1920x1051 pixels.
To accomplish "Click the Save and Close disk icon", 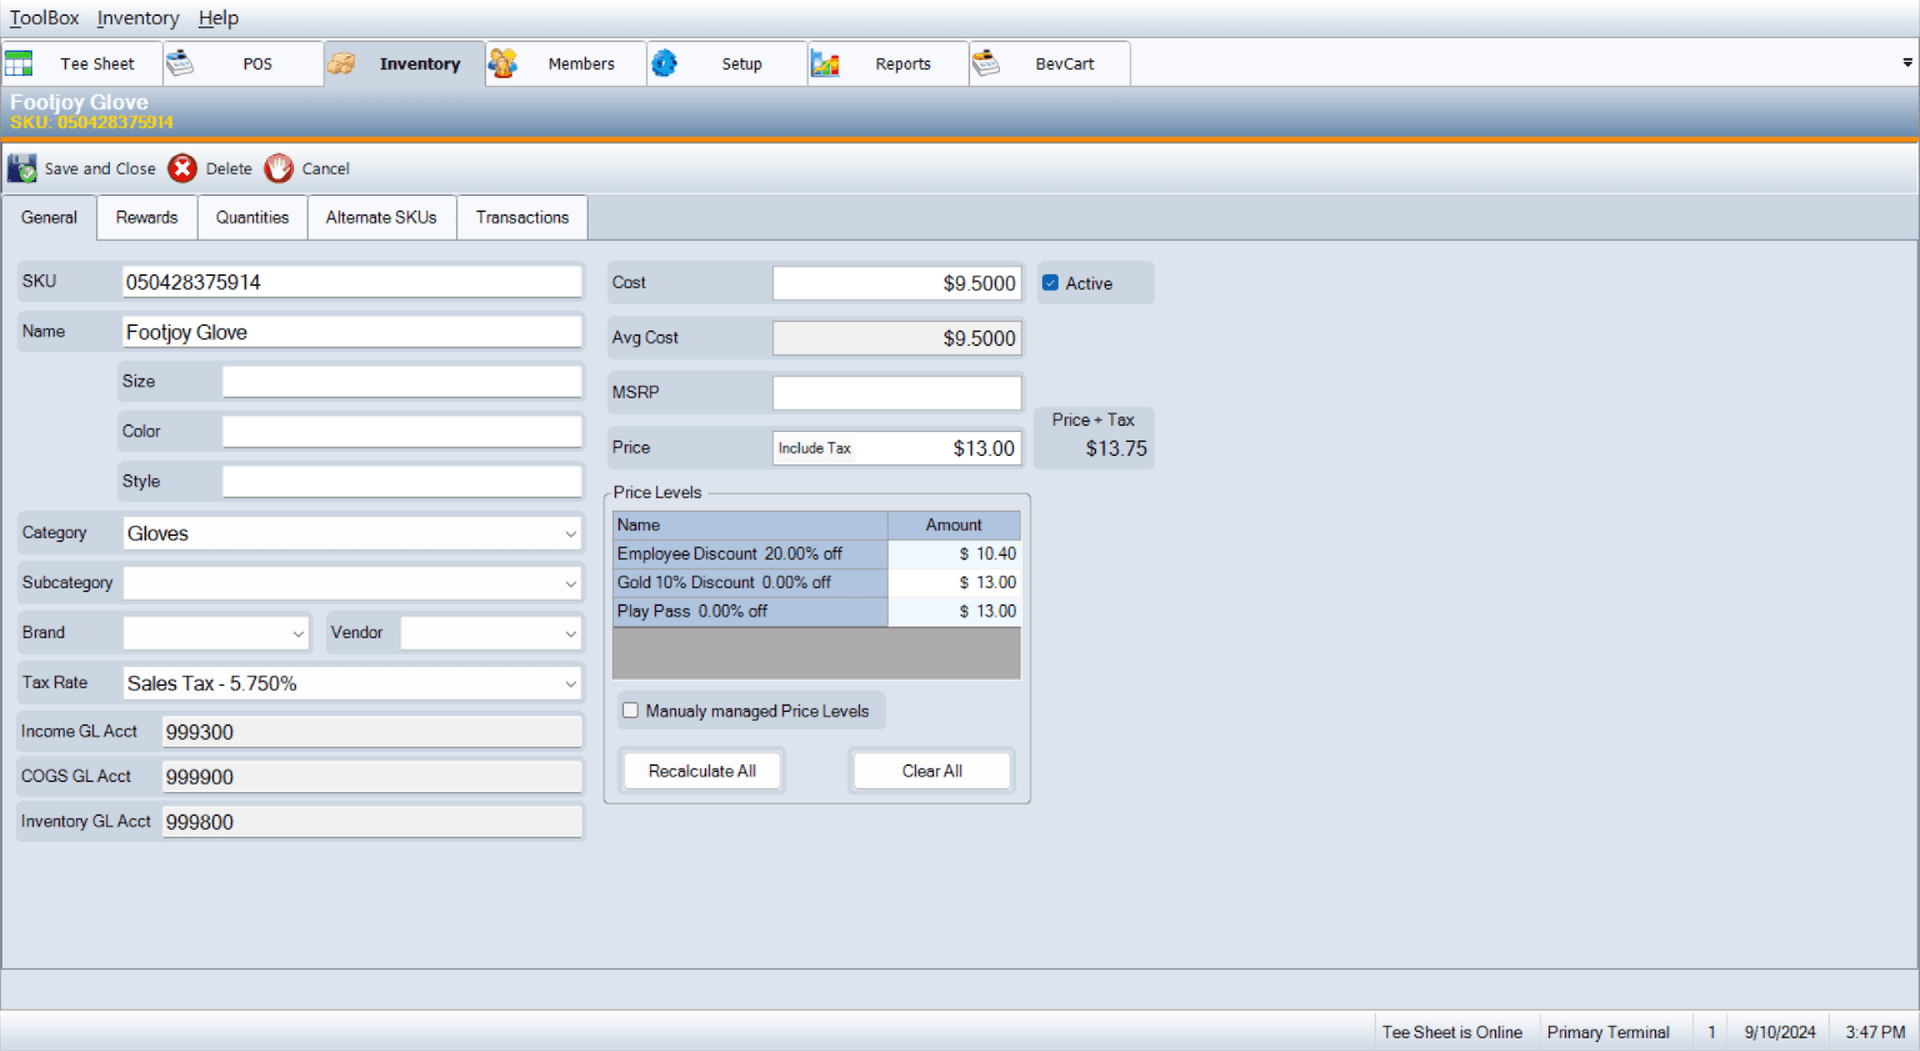I will (22, 169).
